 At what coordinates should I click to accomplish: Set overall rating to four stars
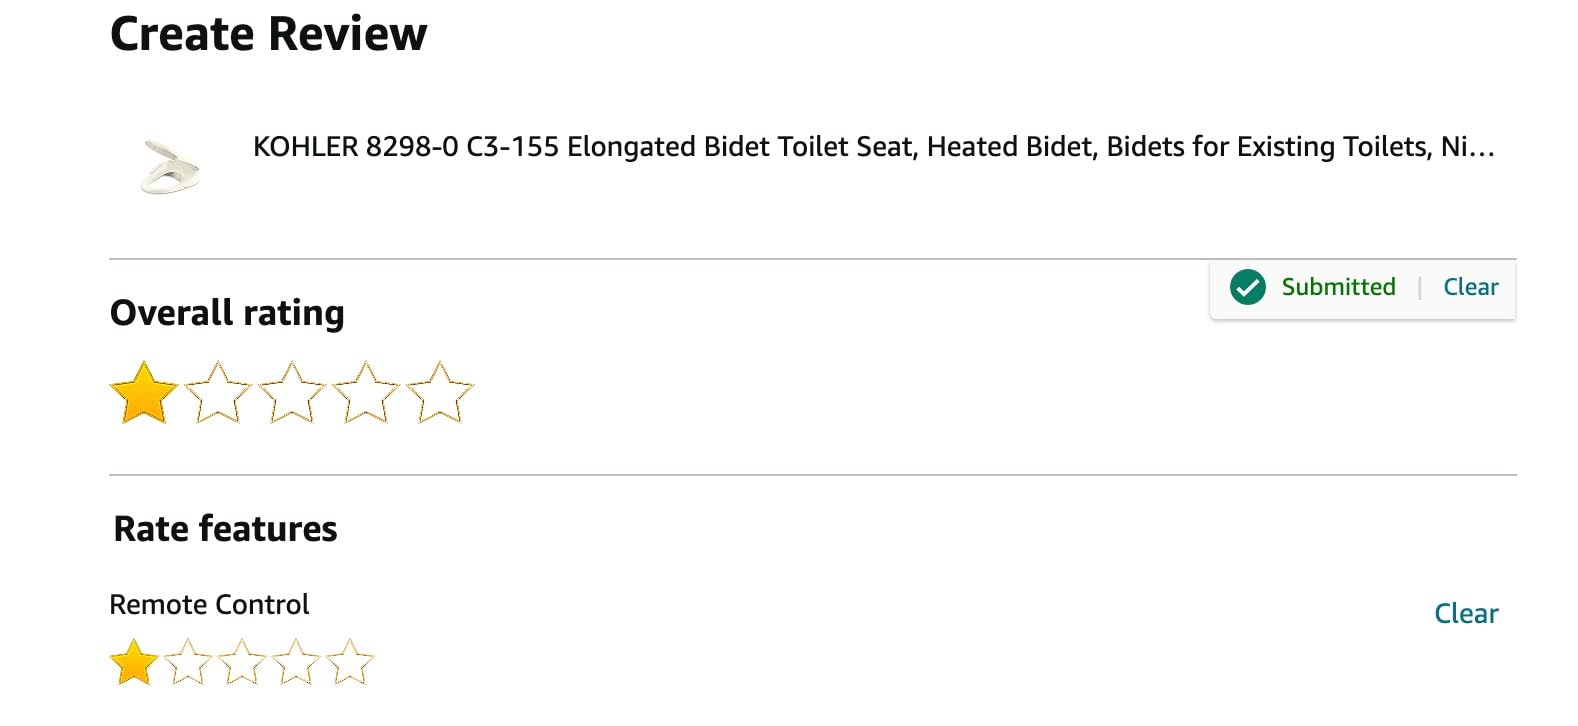(x=366, y=393)
